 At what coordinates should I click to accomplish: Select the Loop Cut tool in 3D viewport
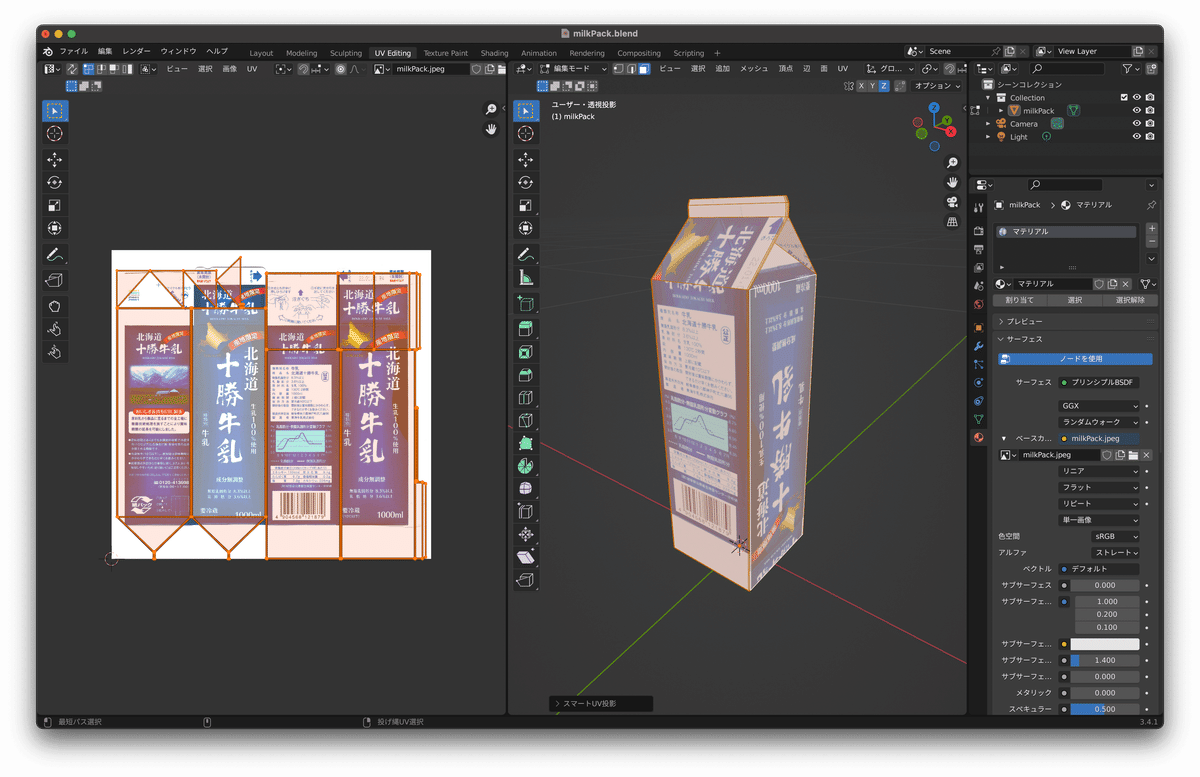526,398
